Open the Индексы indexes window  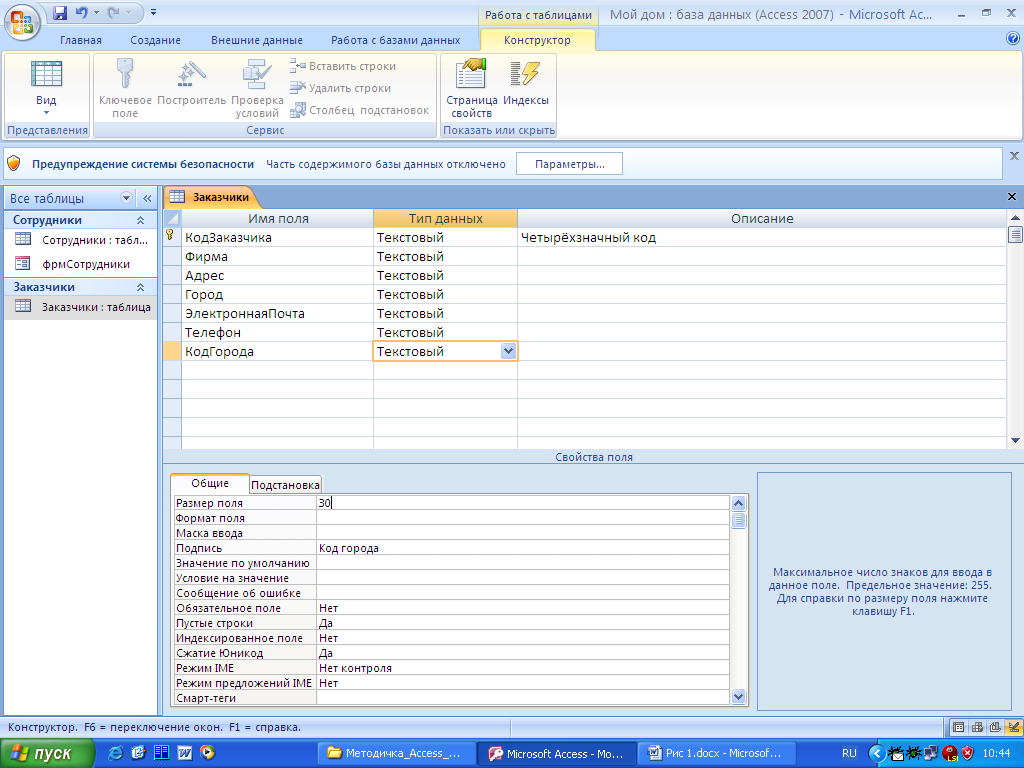click(526, 82)
